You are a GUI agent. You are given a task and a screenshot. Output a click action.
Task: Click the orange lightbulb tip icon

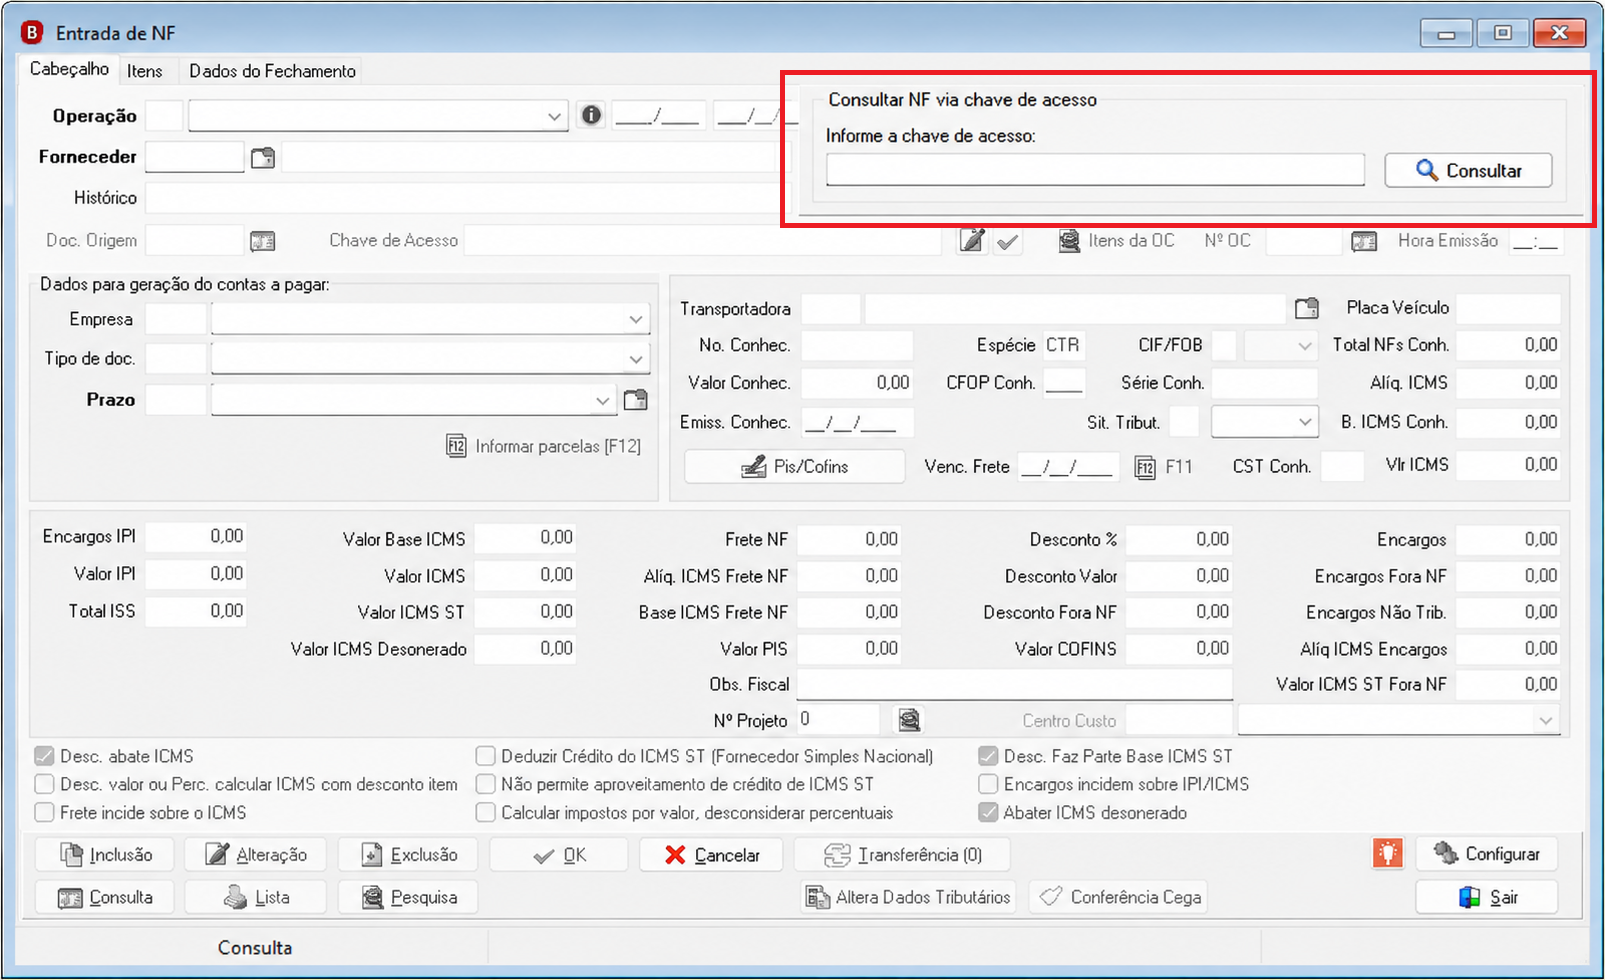point(1388,854)
